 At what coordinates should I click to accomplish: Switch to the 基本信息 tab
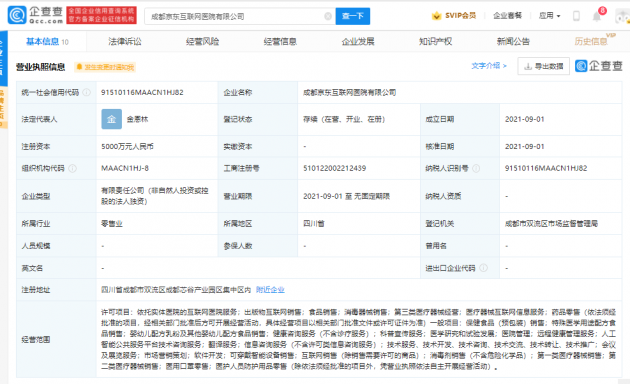47,41
